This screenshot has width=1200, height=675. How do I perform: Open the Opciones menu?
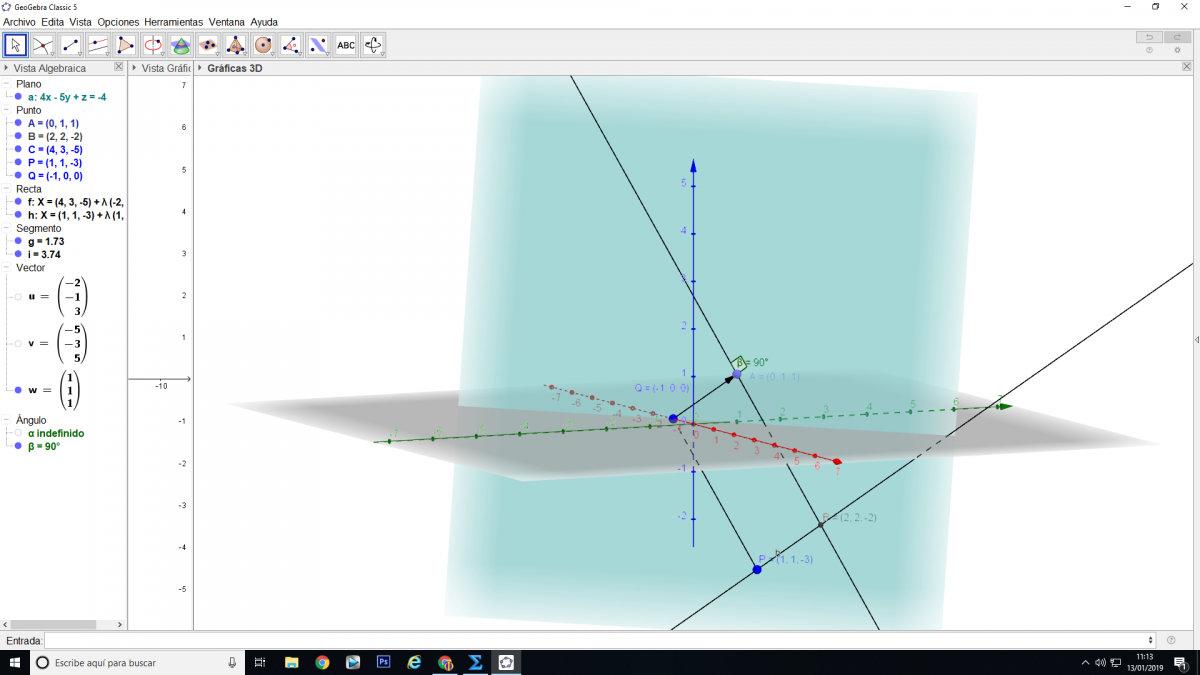pyautogui.click(x=118, y=21)
